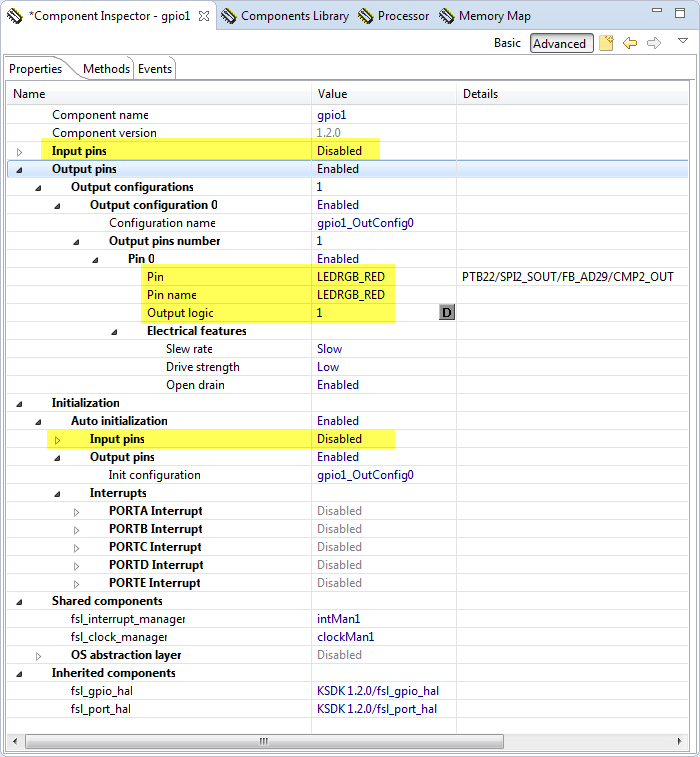This screenshot has width=700, height=757.
Task: Click the Processor tab chip icon
Action: point(367,16)
